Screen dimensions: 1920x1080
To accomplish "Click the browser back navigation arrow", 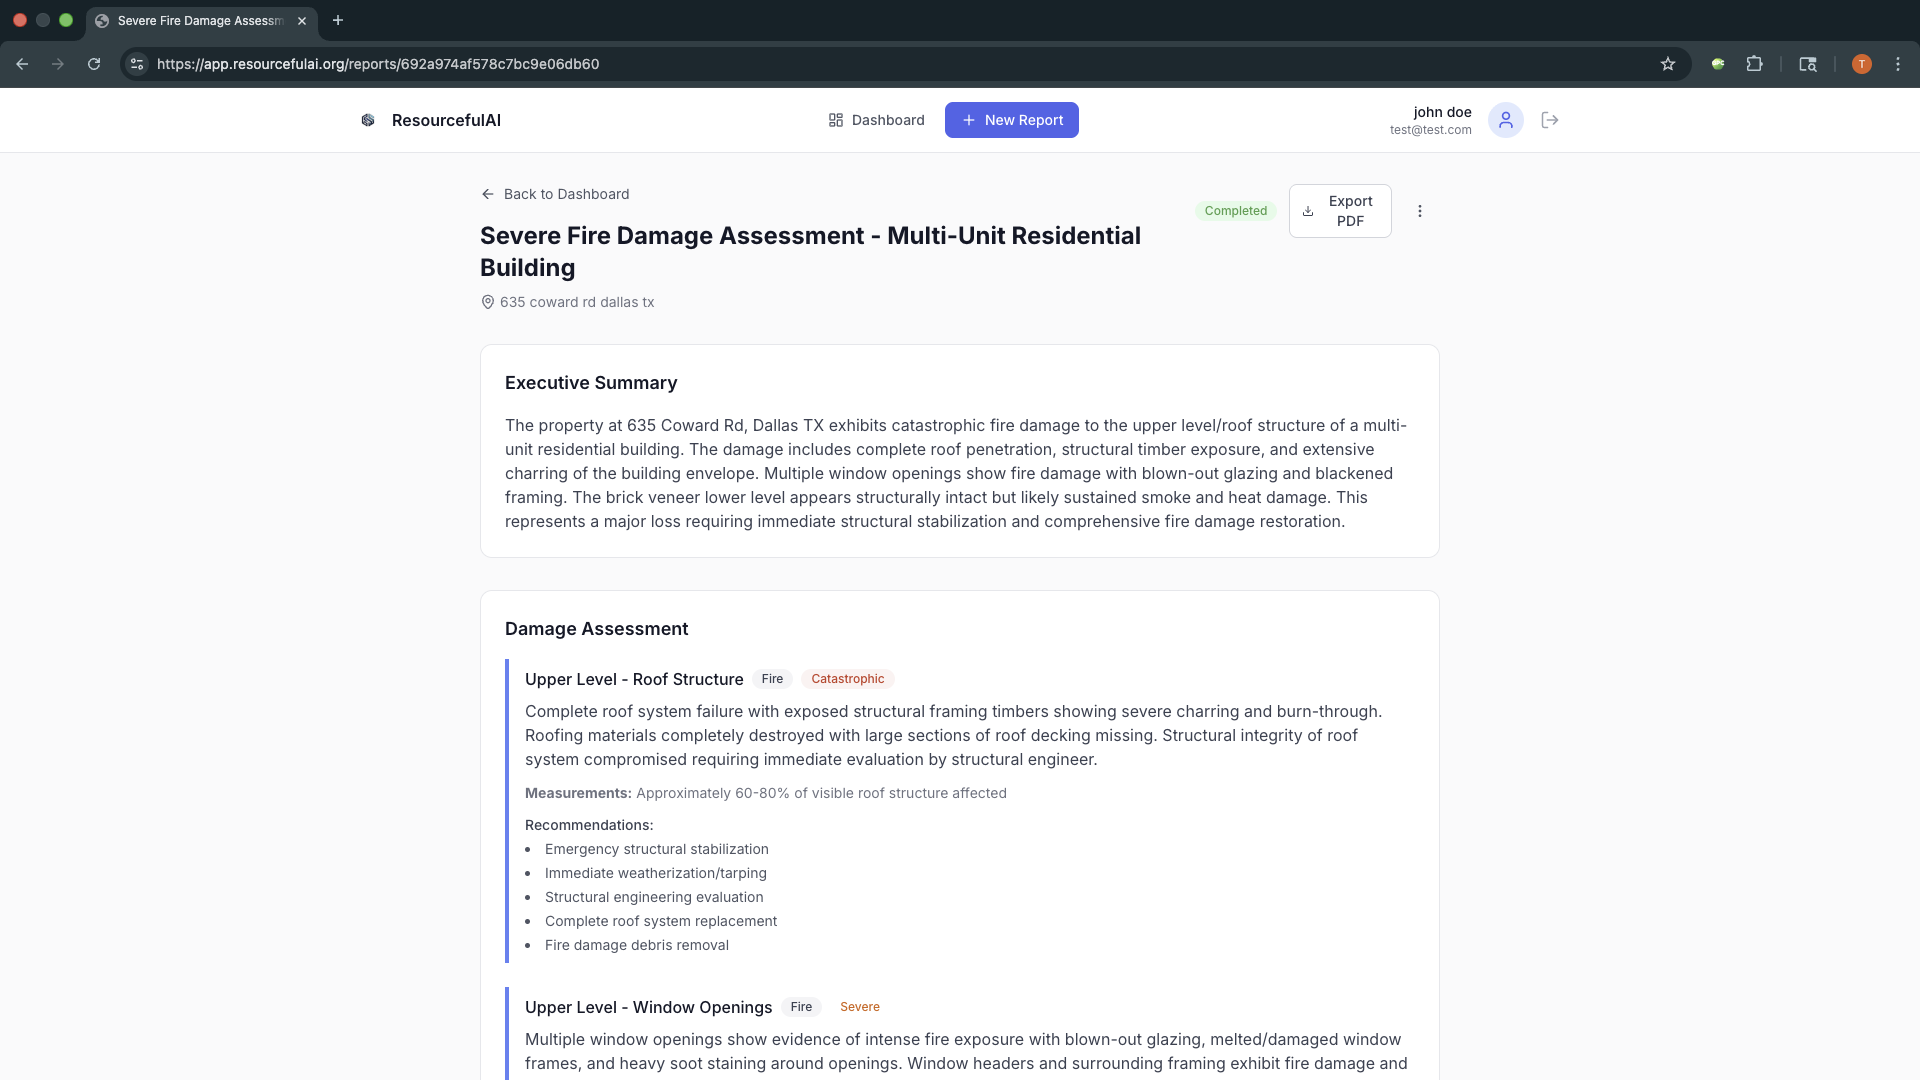I will [x=22, y=64].
